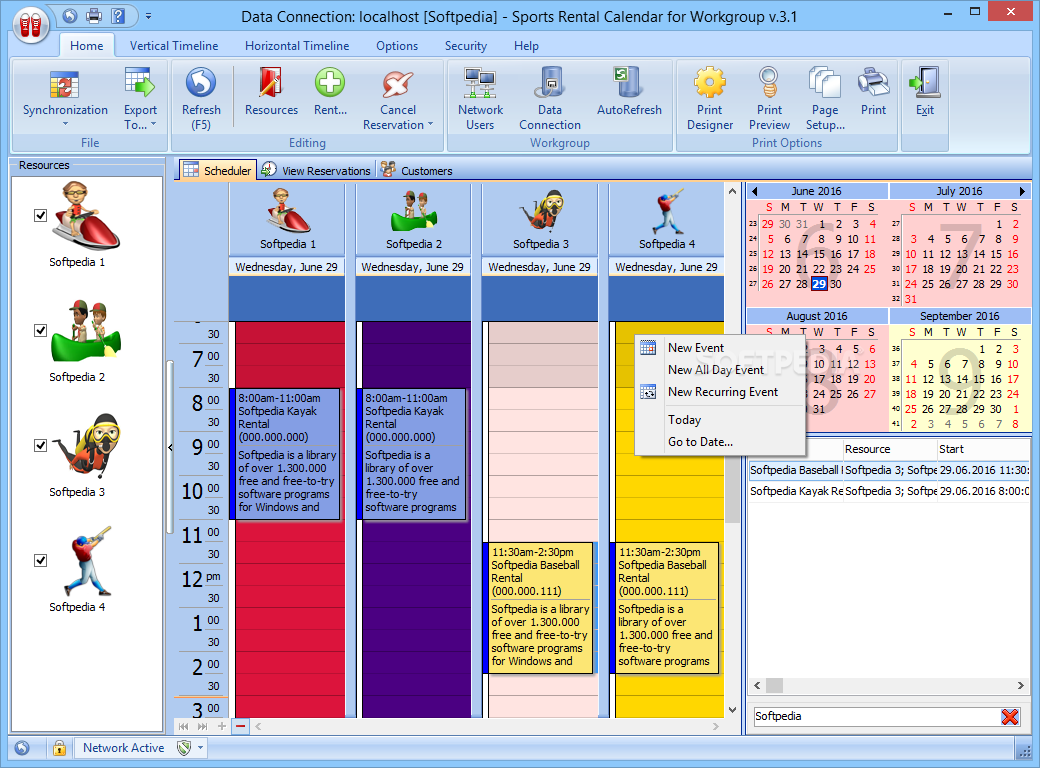Expand the Cancel Reservation dropdown arrow
The height and width of the screenshot is (768, 1040).
[x=430, y=124]
